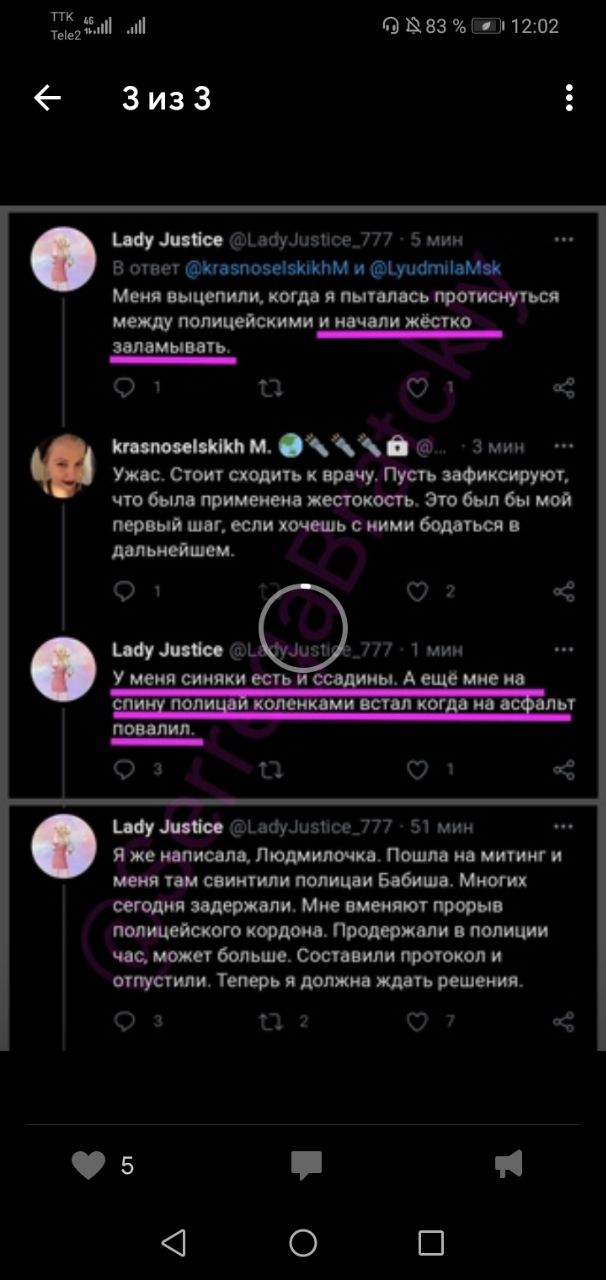Tap the Android recent apps square button
Image resolution: width=606 pixels, height=1280 pixels.
pos(431,1243)
